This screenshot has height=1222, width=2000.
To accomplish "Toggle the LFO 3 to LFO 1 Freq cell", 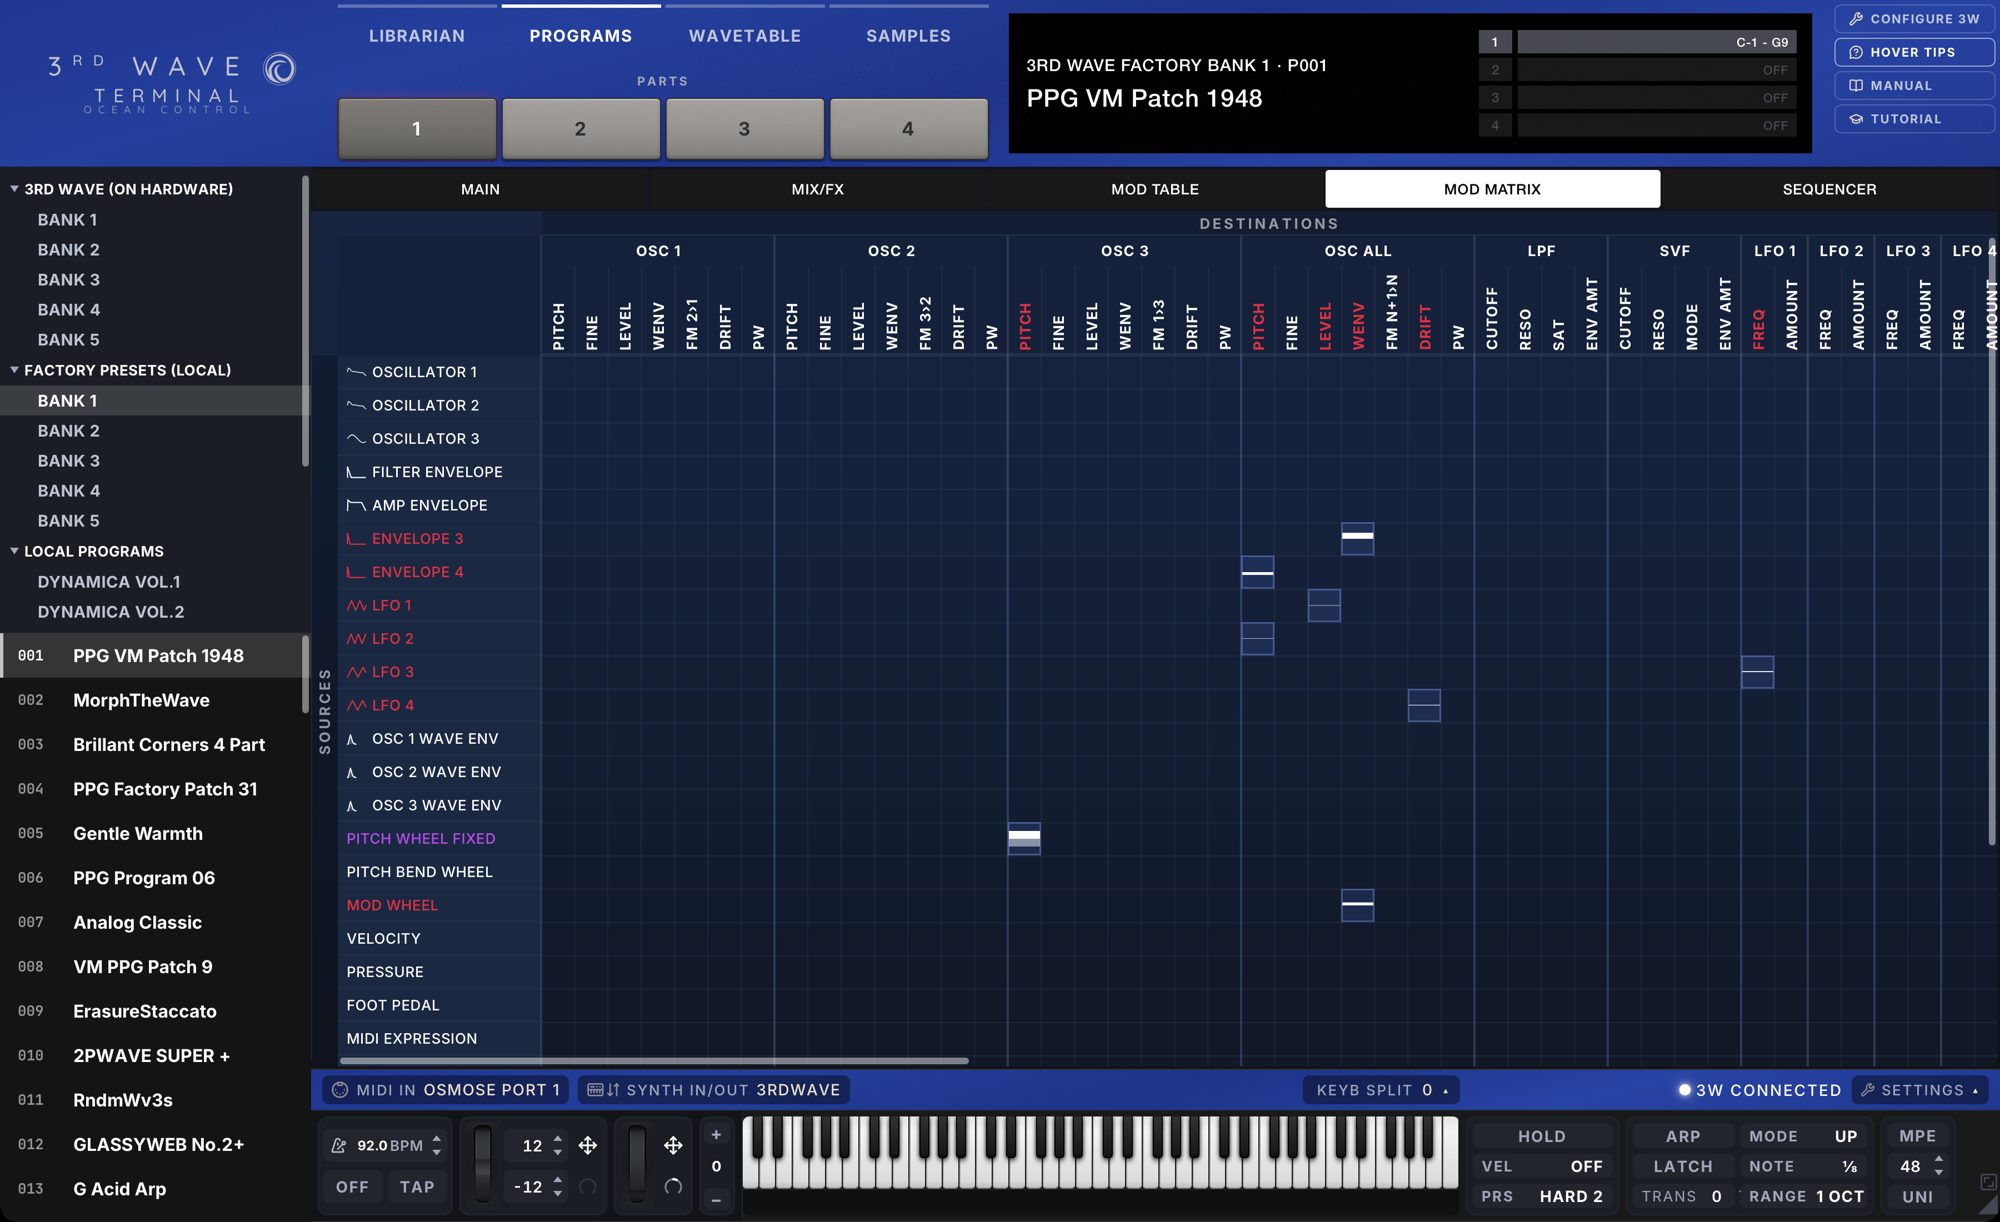I will tap(1757, 672).
